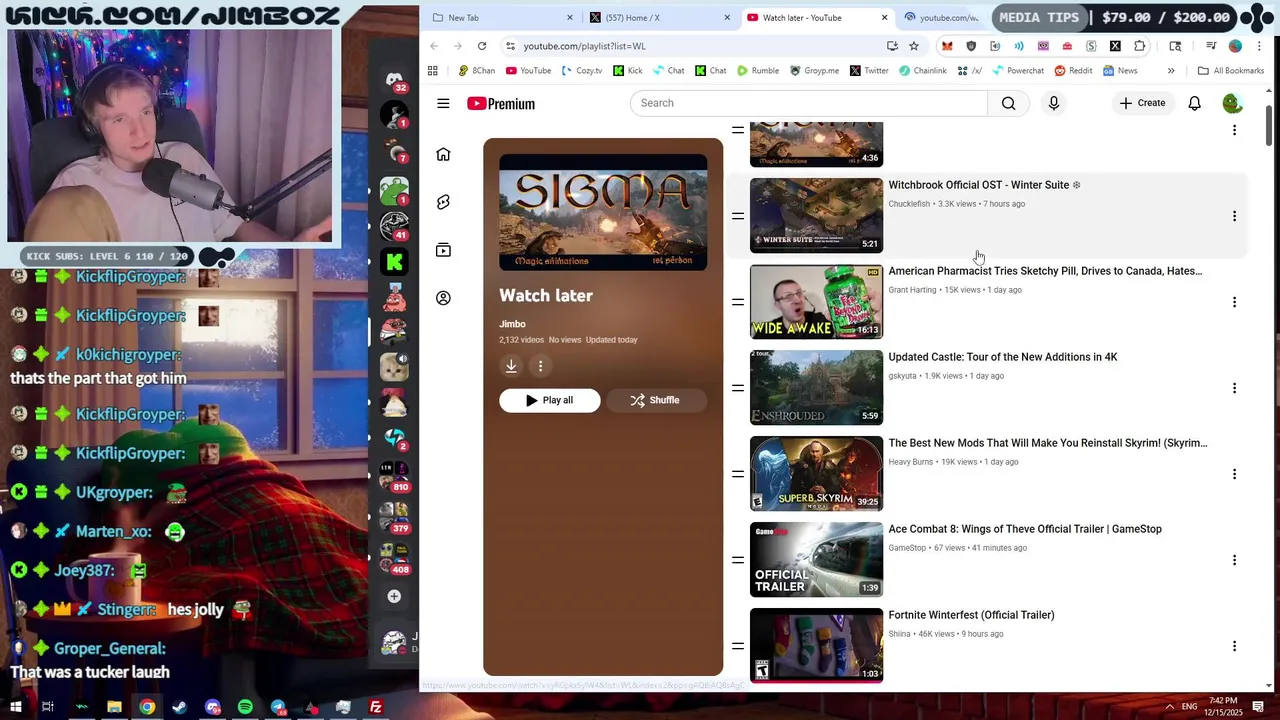Show hidden system tray icons
Screen dimensions: 1280x720
(1169, 707)
